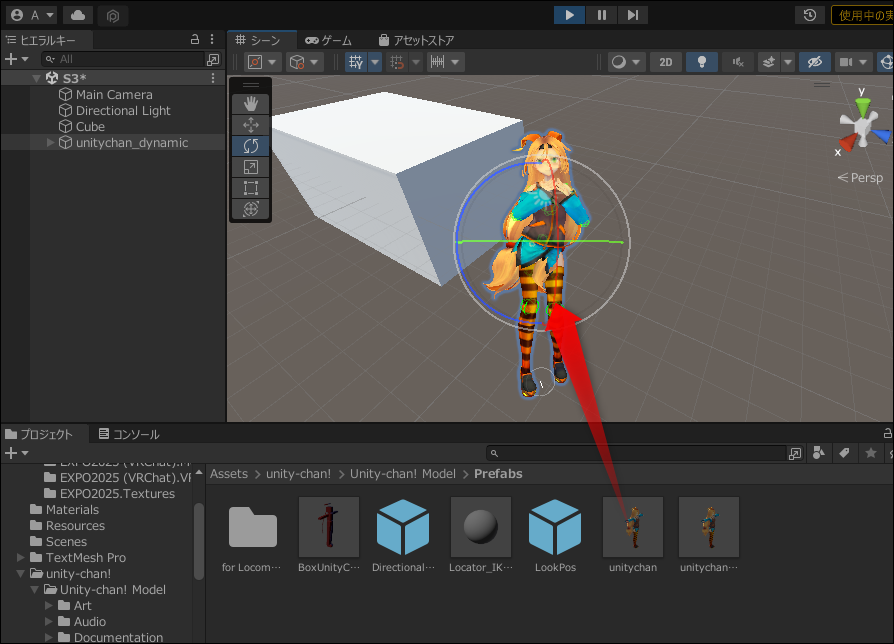Select the Scale tool

(x=251, y=167)
